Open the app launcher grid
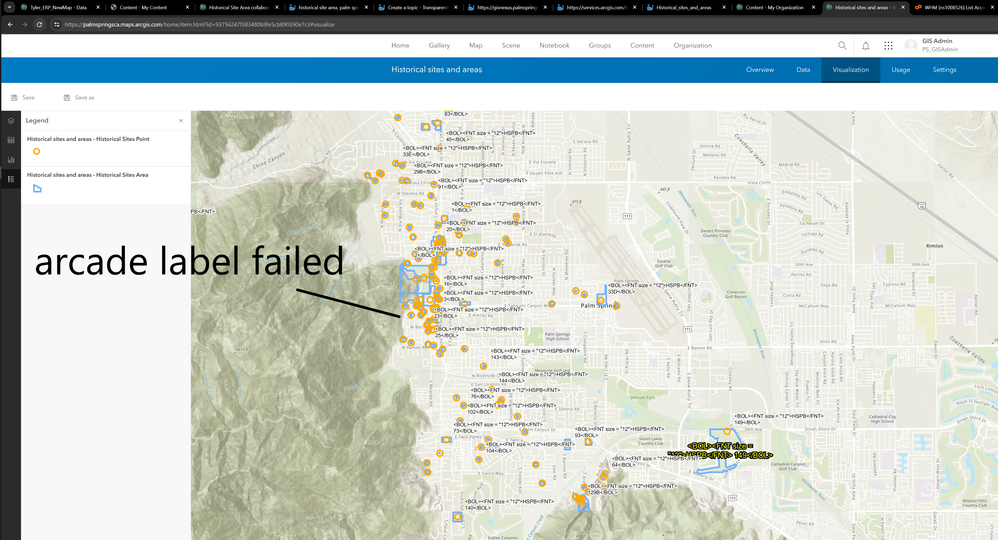This screenshot has width=998, height=540. [889, 45]
